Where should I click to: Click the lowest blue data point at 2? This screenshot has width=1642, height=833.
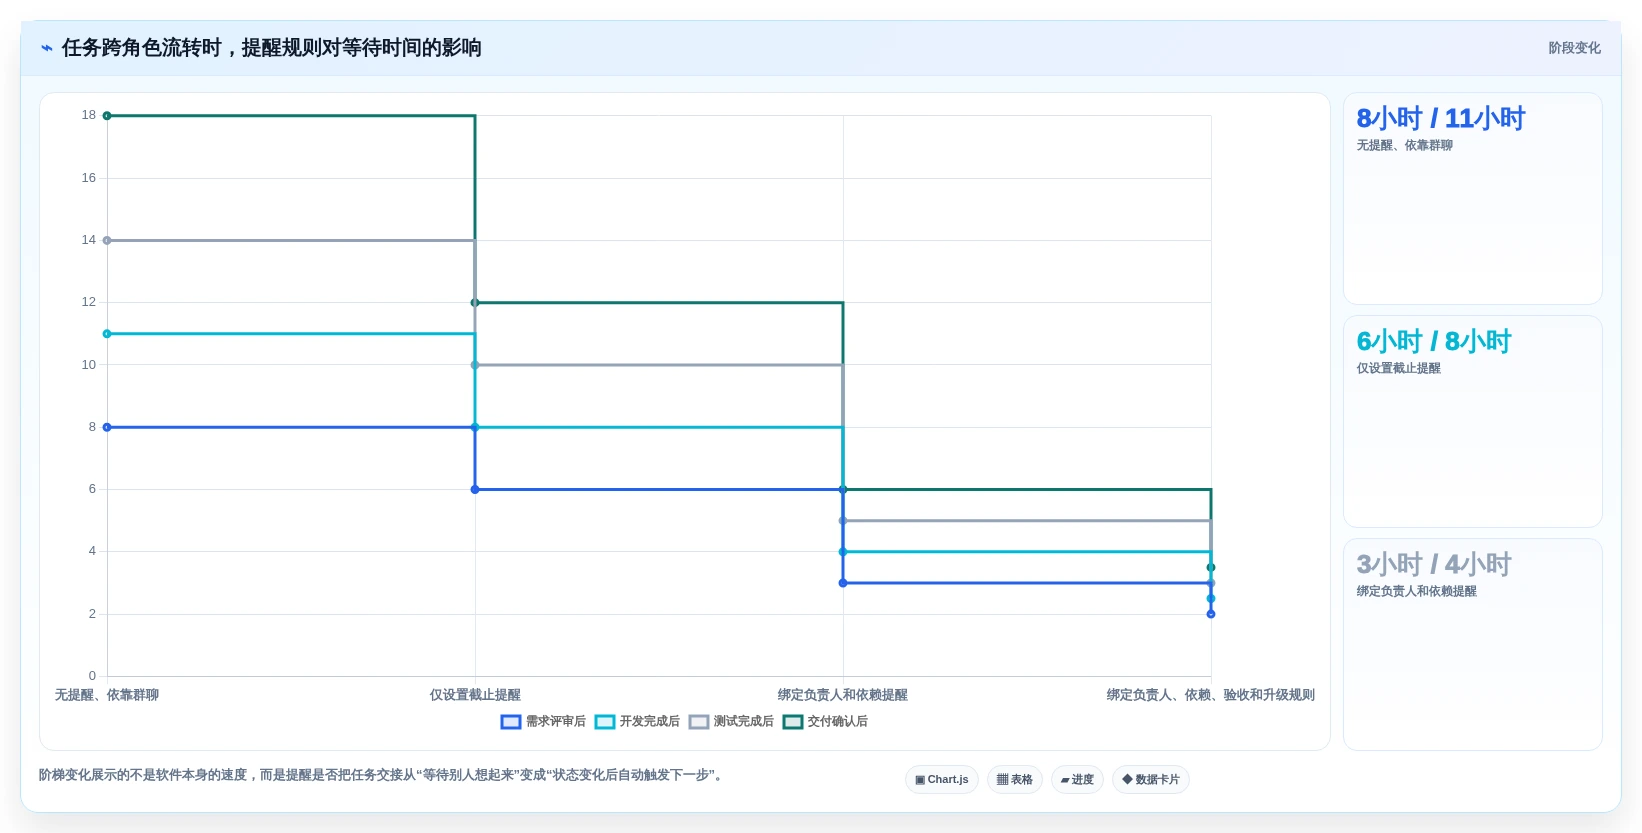point(1211,614)
